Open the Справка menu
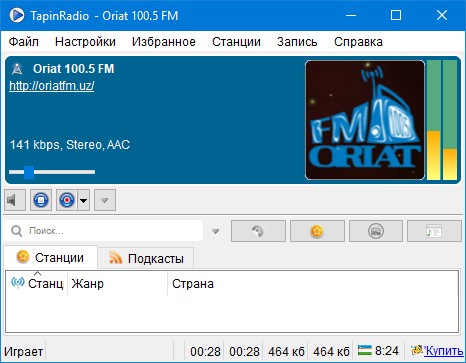 (x=358, y=42)
